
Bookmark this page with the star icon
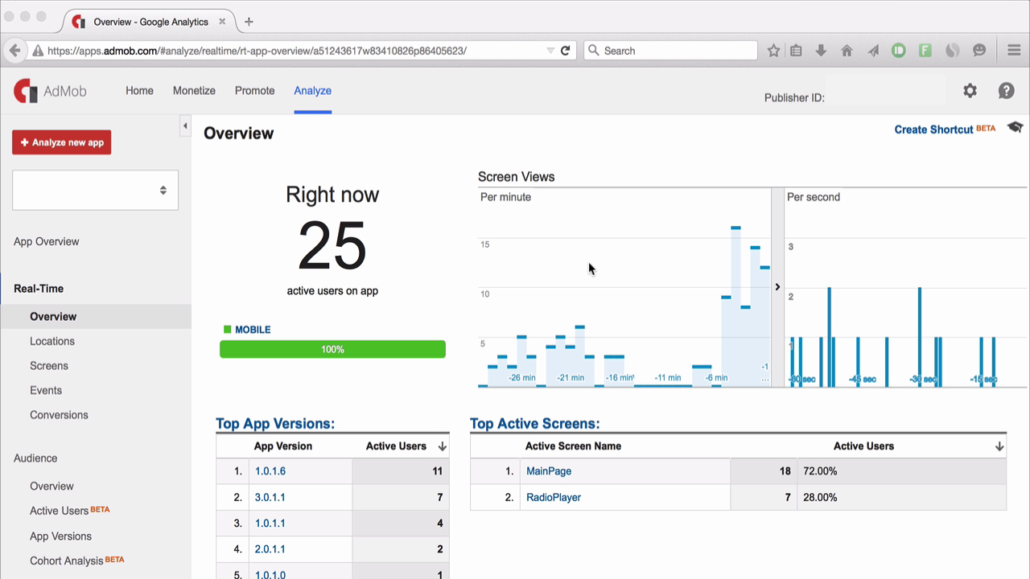click(x=773, y=51)
